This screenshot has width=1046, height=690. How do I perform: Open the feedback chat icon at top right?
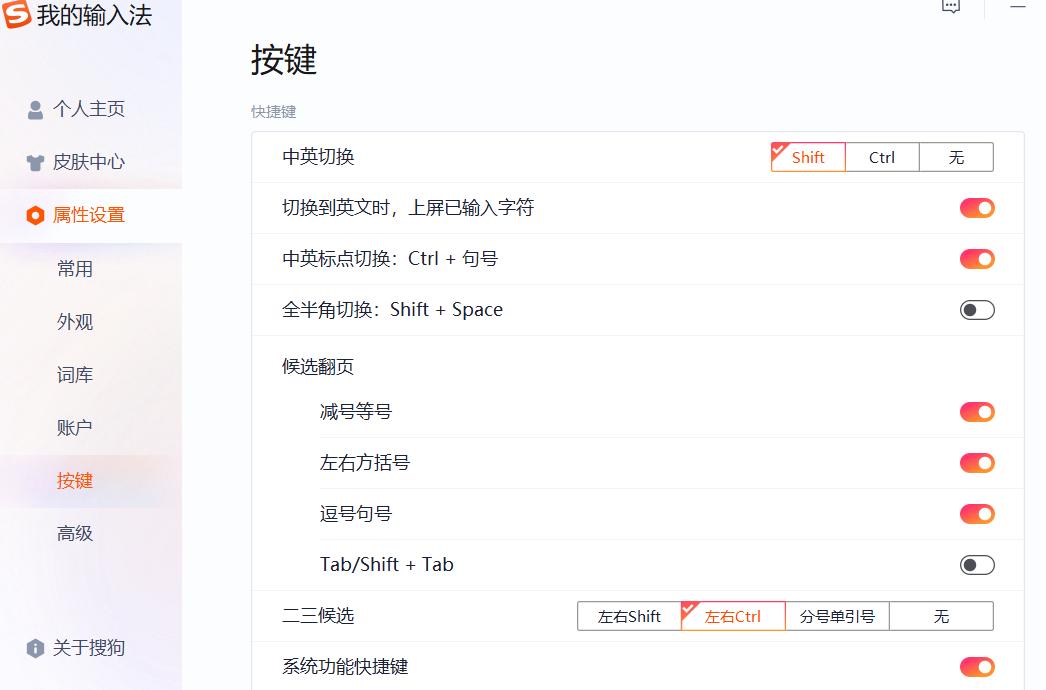coord(950,7)
